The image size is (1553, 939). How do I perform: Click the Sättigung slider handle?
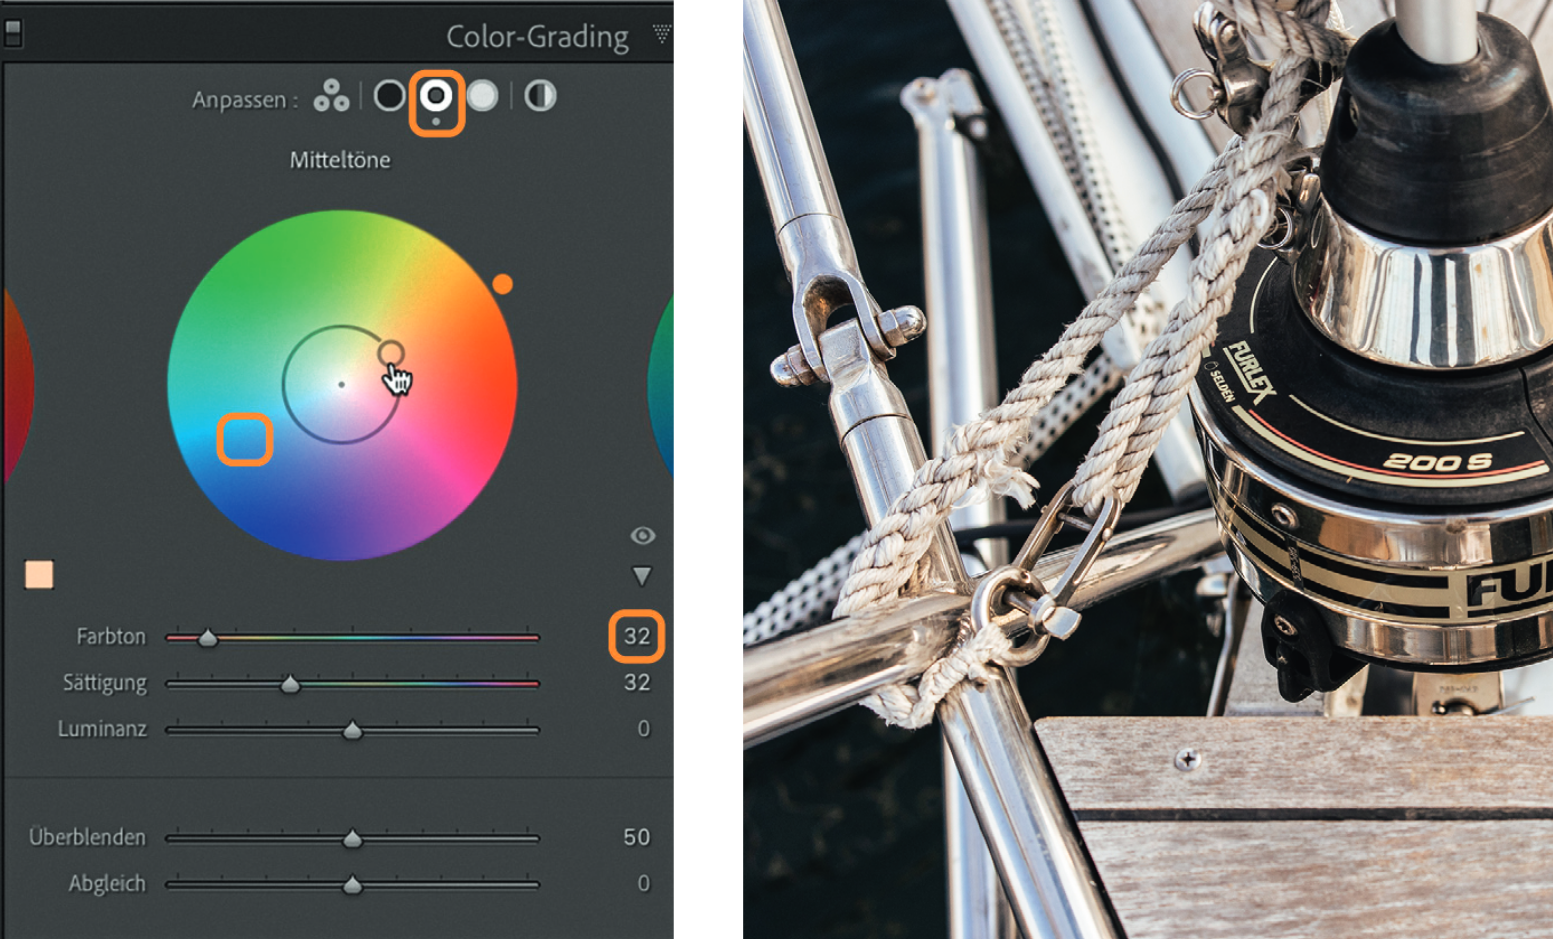(x=290, y=684)
